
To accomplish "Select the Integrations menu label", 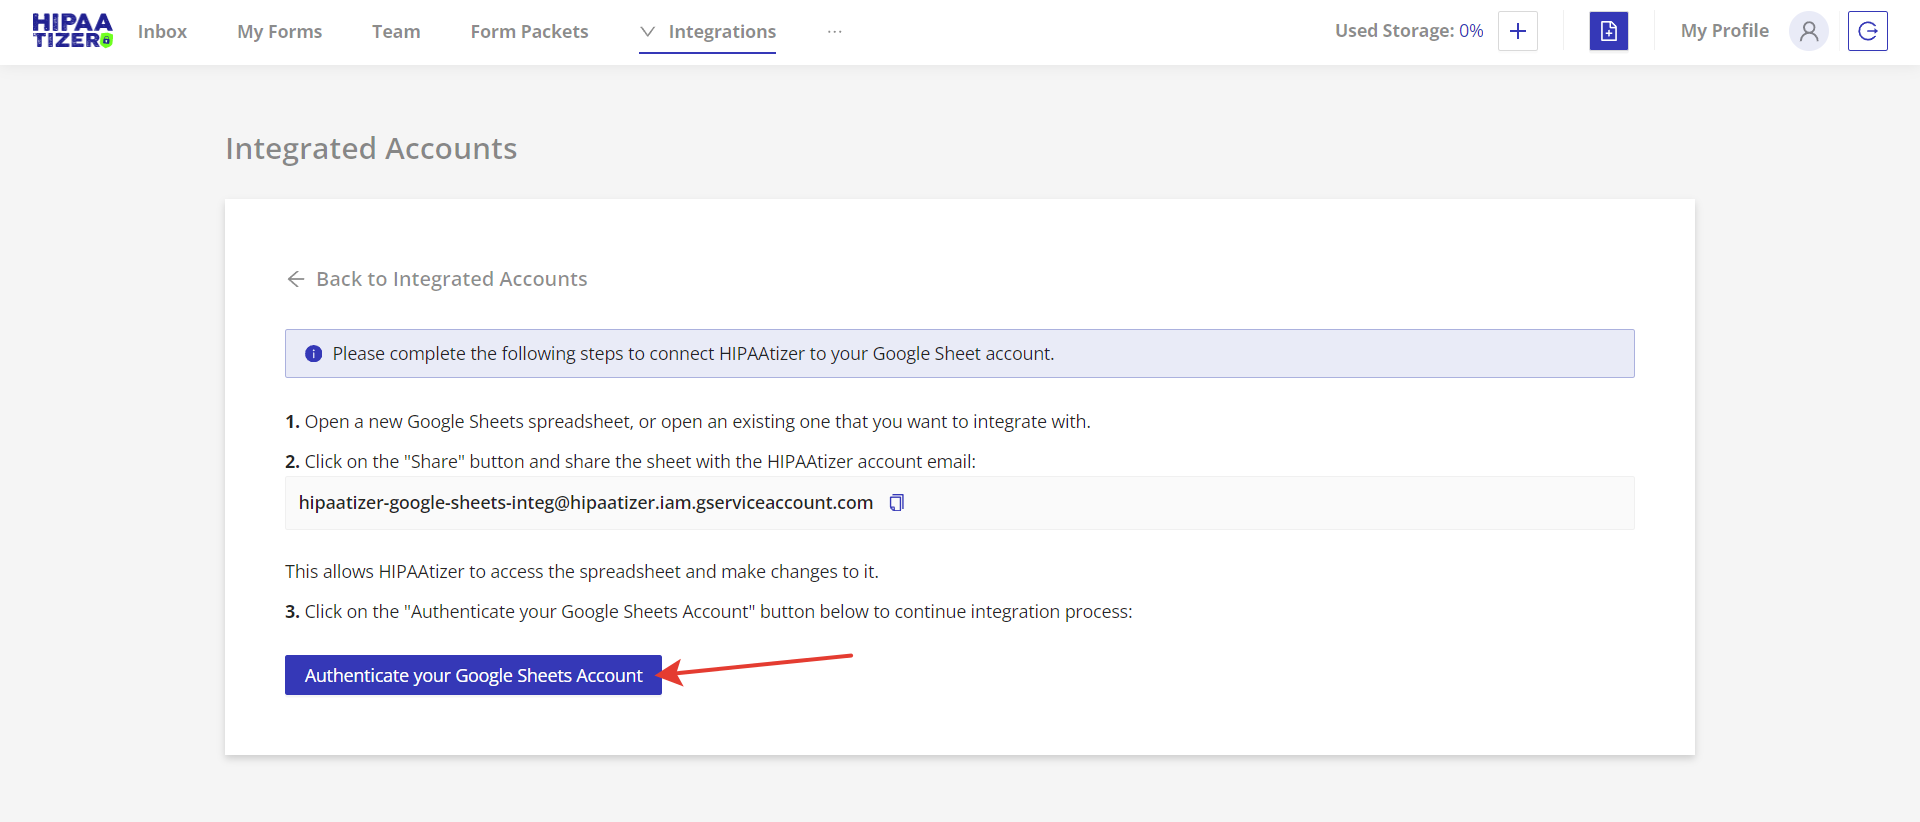I will coord(722,32).
